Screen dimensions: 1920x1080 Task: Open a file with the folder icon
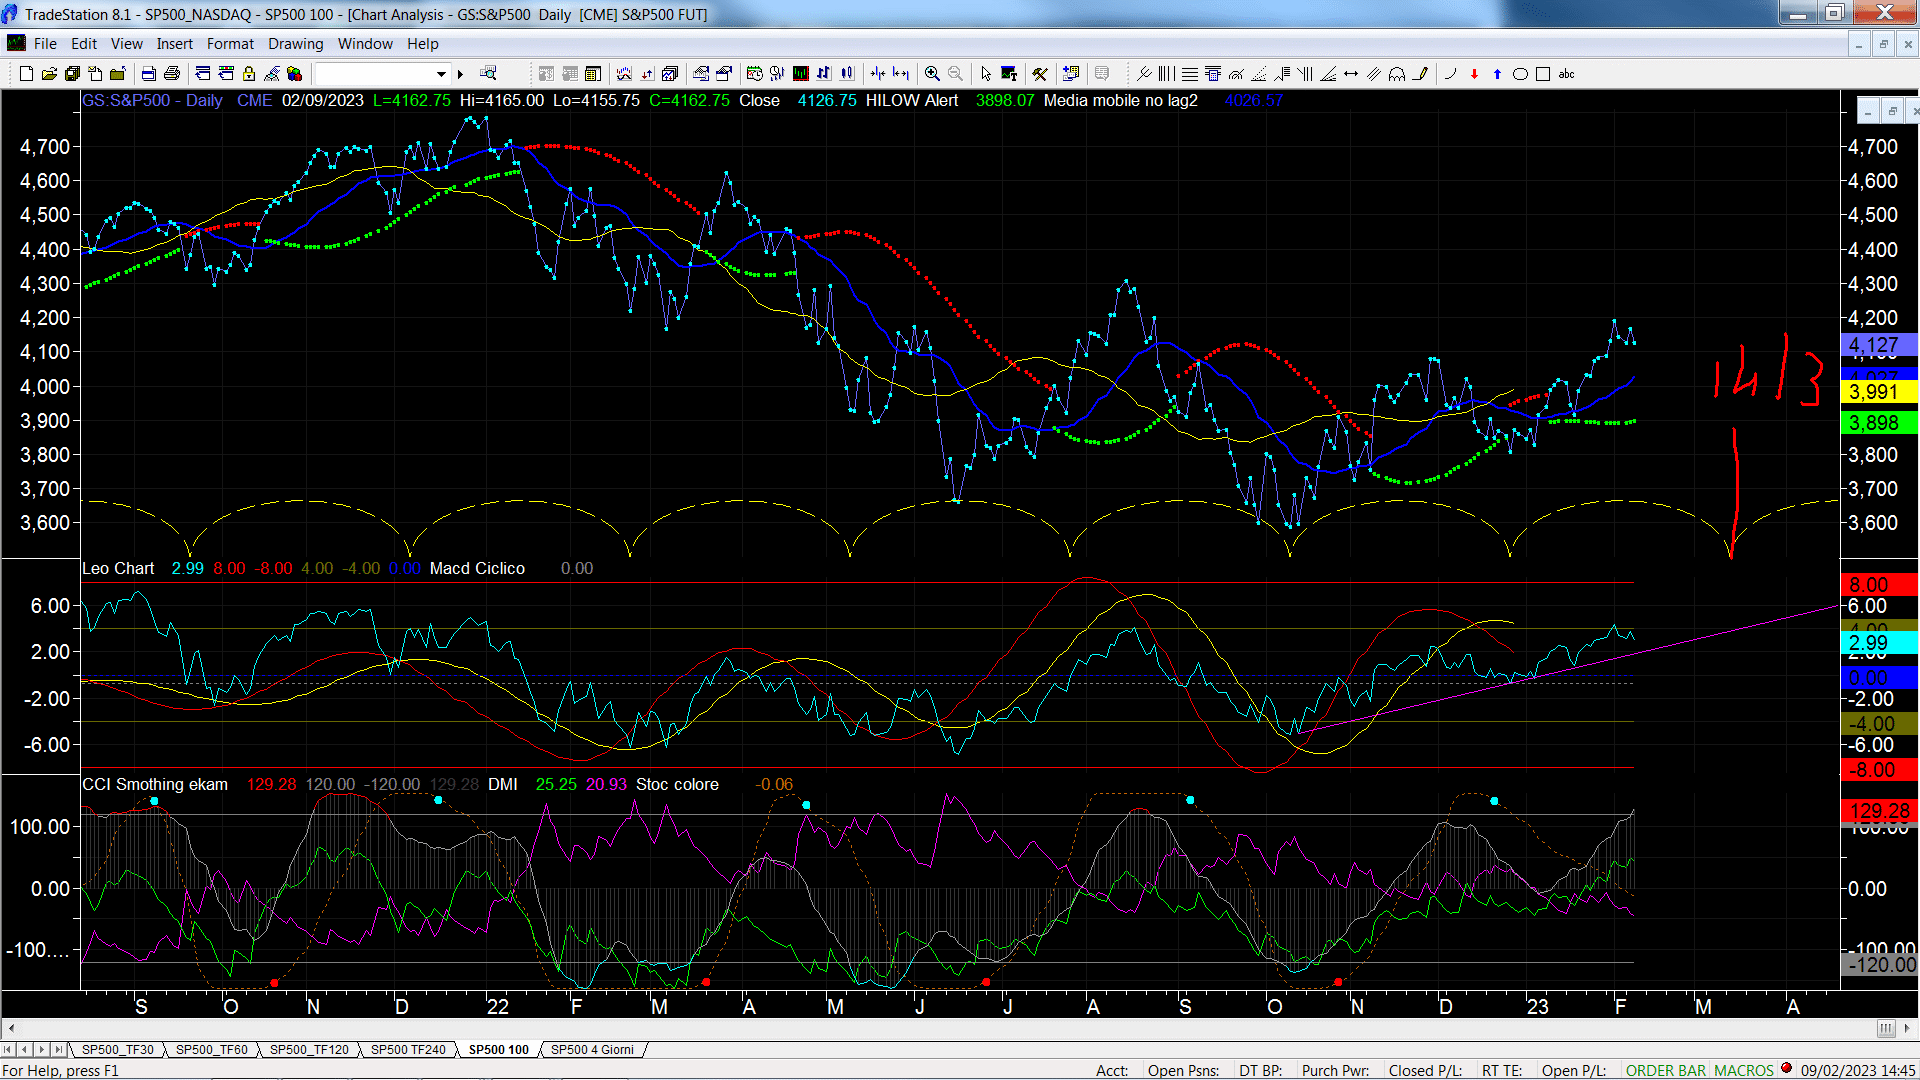pyautogui.click(x=49, y=74)
